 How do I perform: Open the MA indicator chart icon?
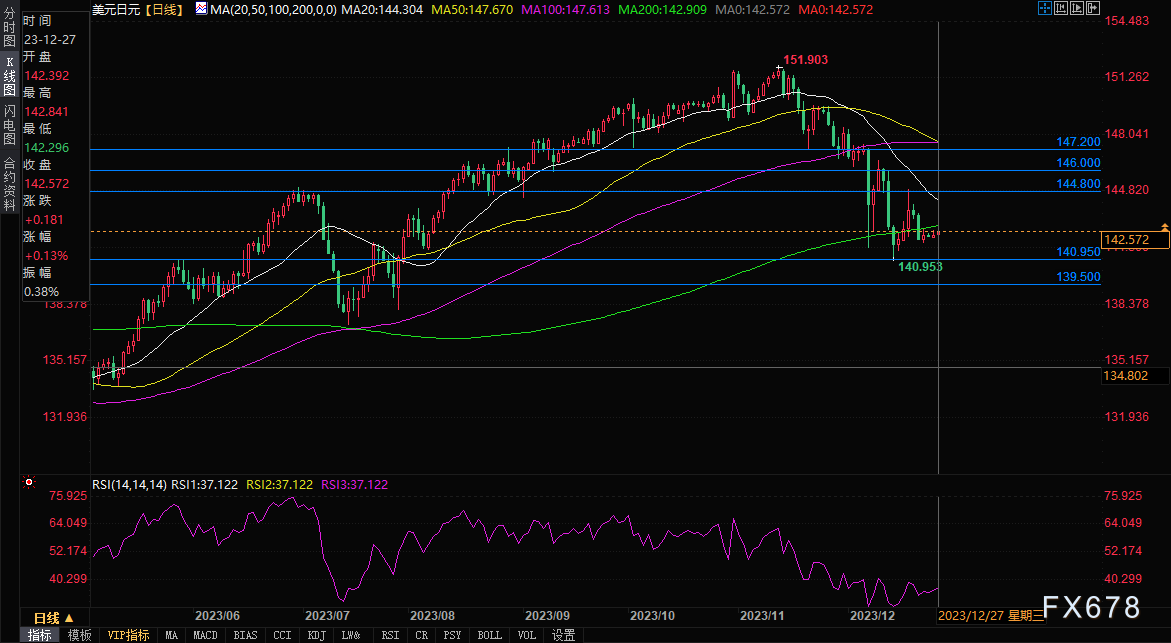202,9
